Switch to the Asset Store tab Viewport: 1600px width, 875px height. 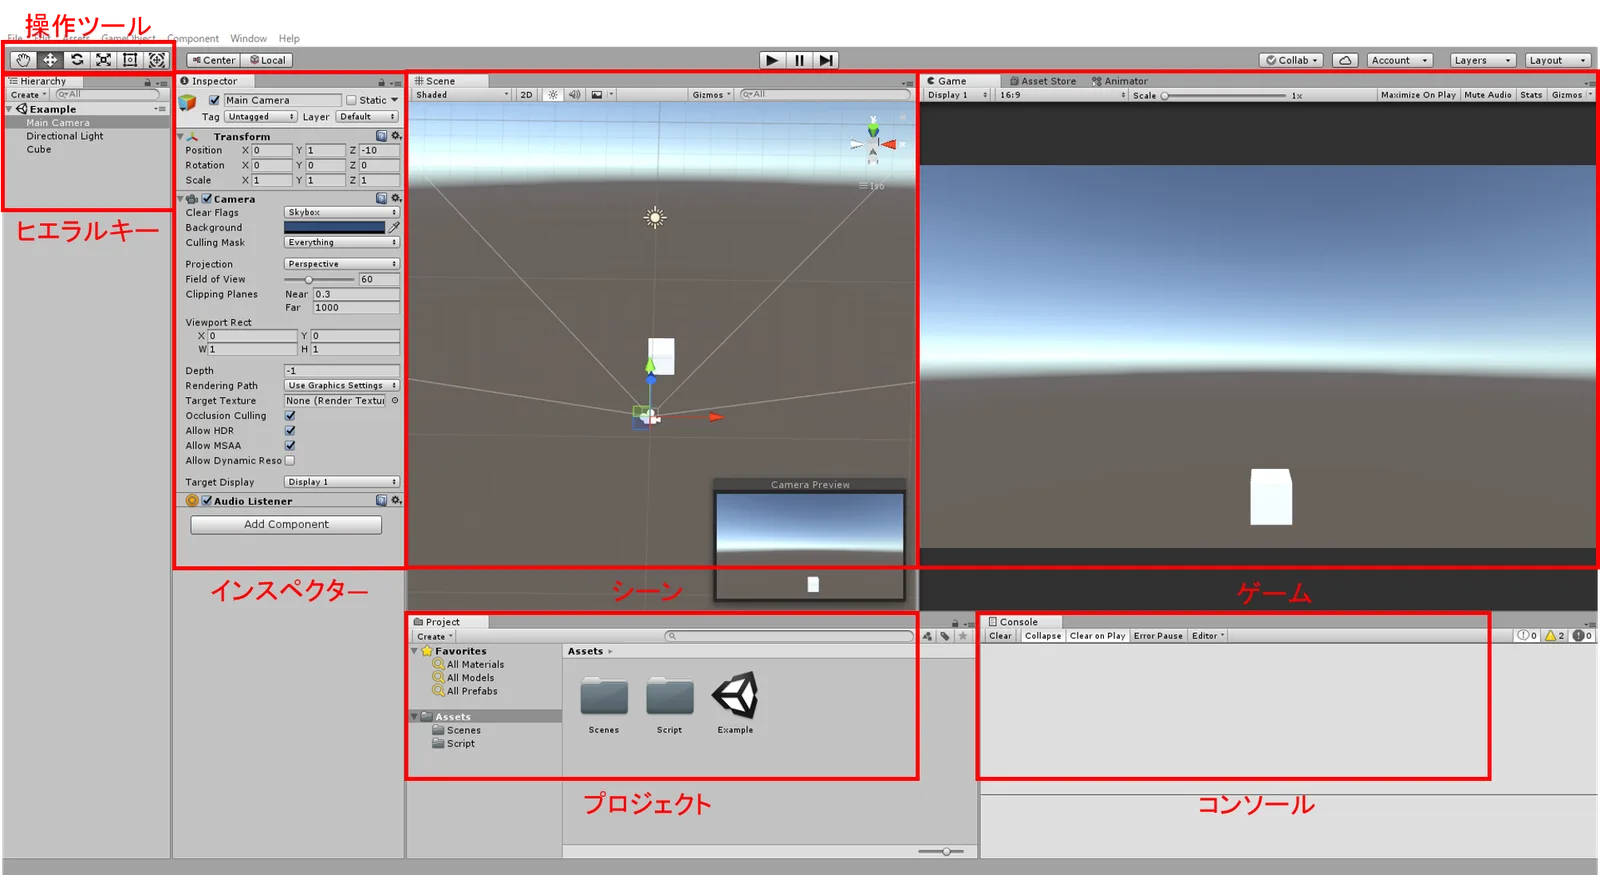coord(1042,81)
